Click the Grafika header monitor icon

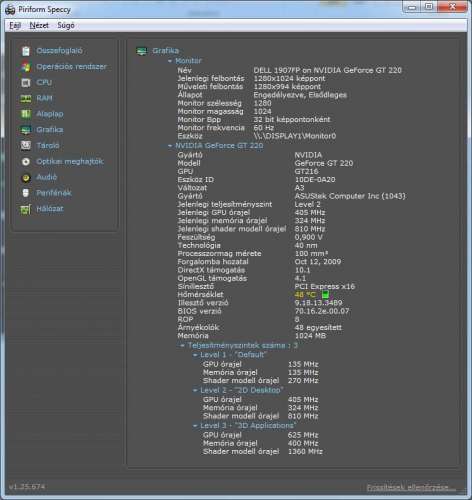pos(142,51)
